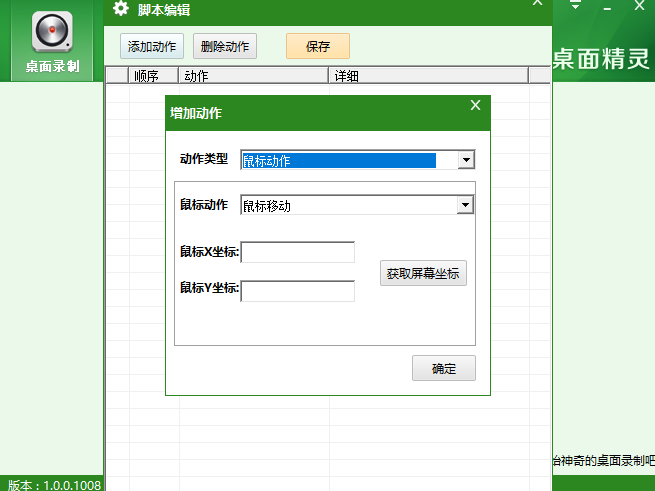Click 删除动作 button

pyautogui.click(x=225, y=46)
